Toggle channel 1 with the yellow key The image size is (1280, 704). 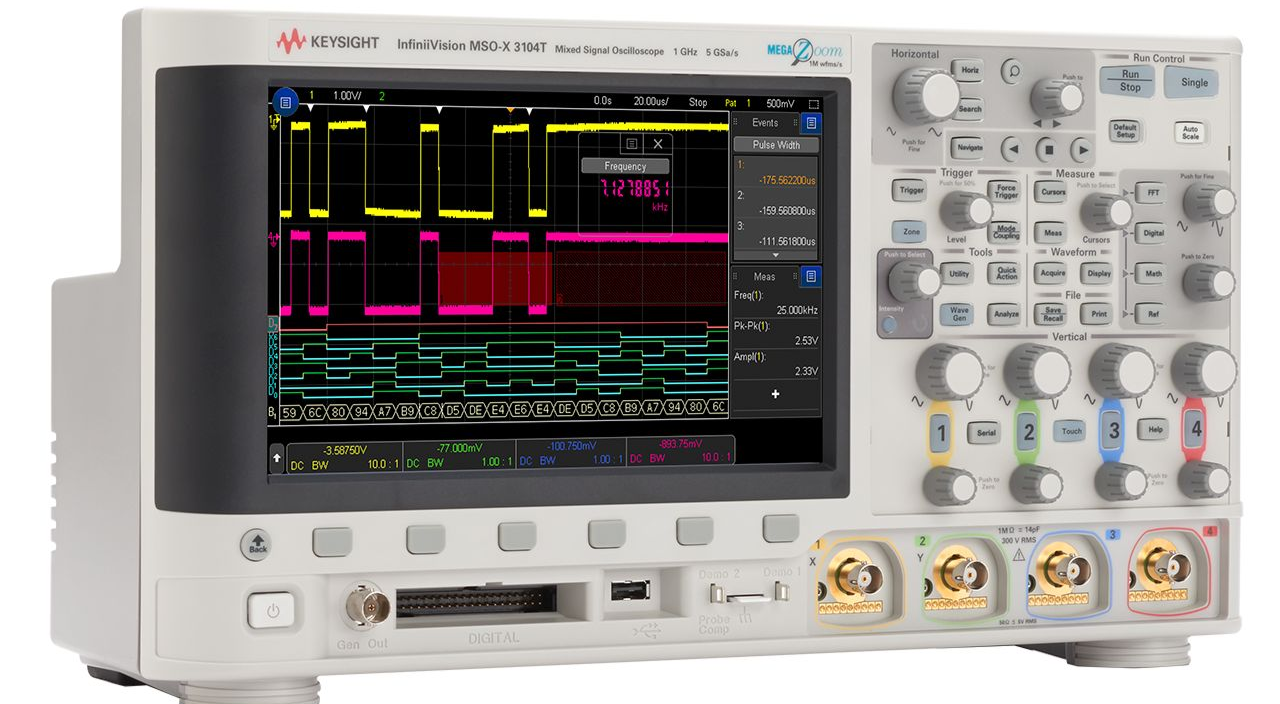(x=940, y=433)
